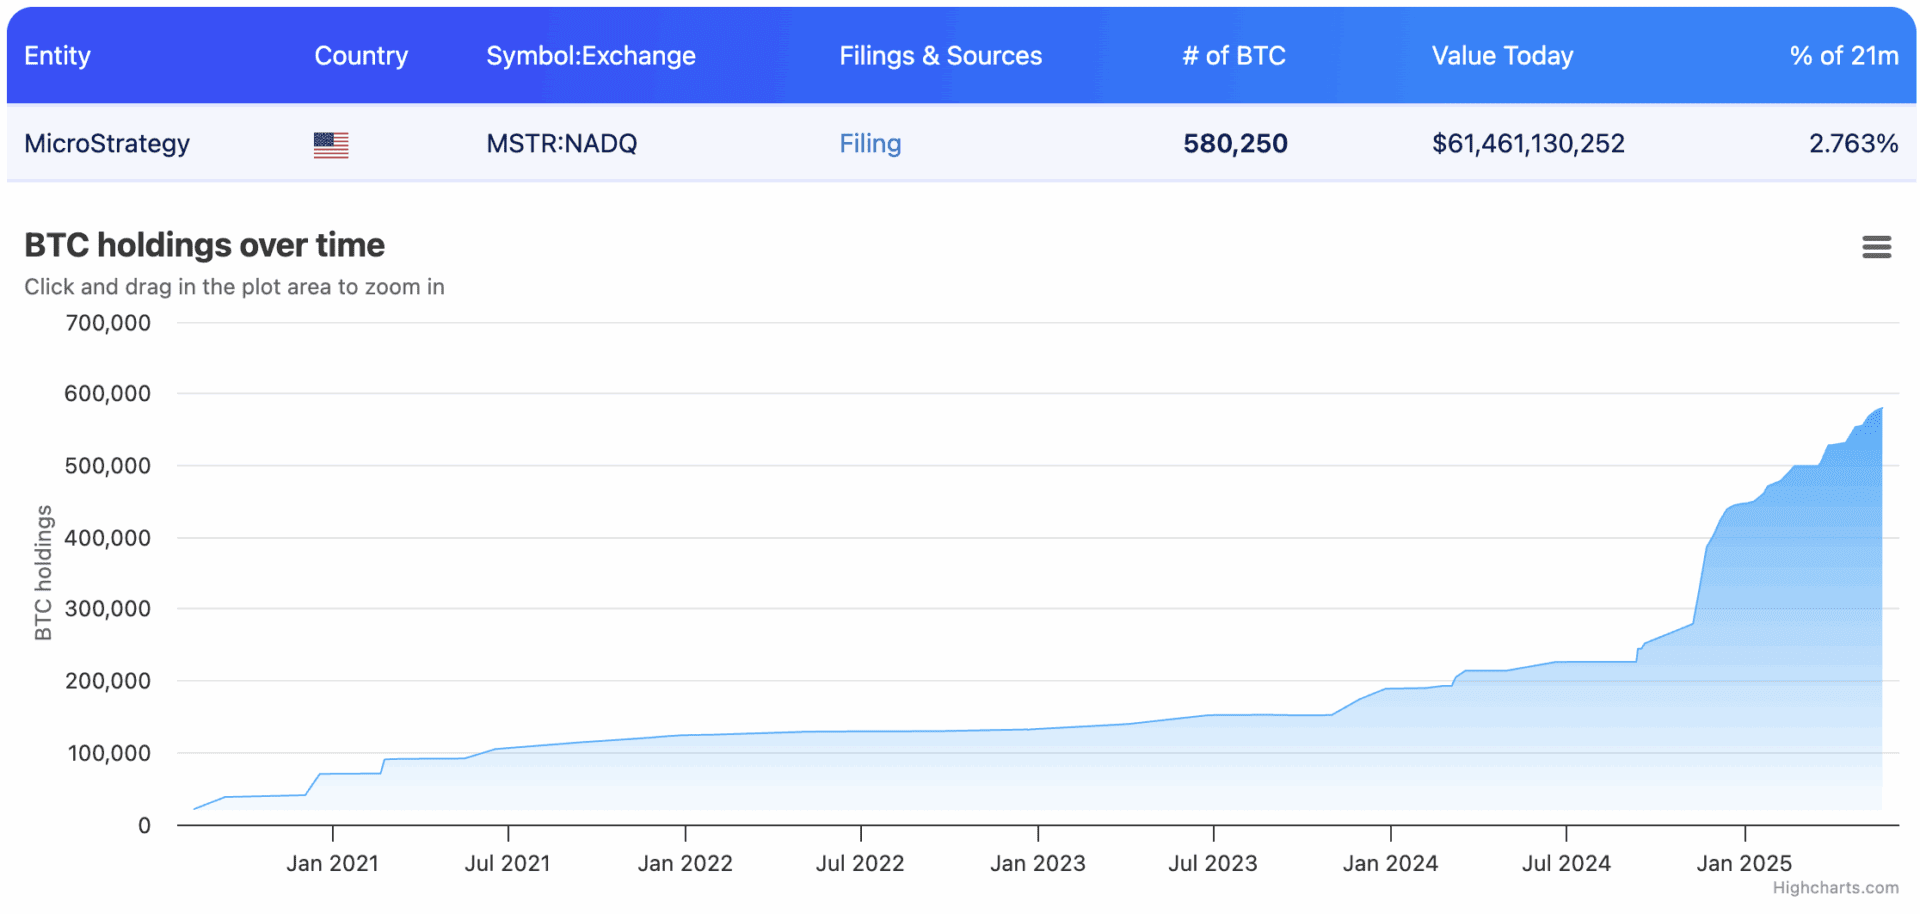The image size is (1920, 914).
Task: Click the $61,461,130,252 value cell
Action: pyautogui.click(x=1528, y=144)
